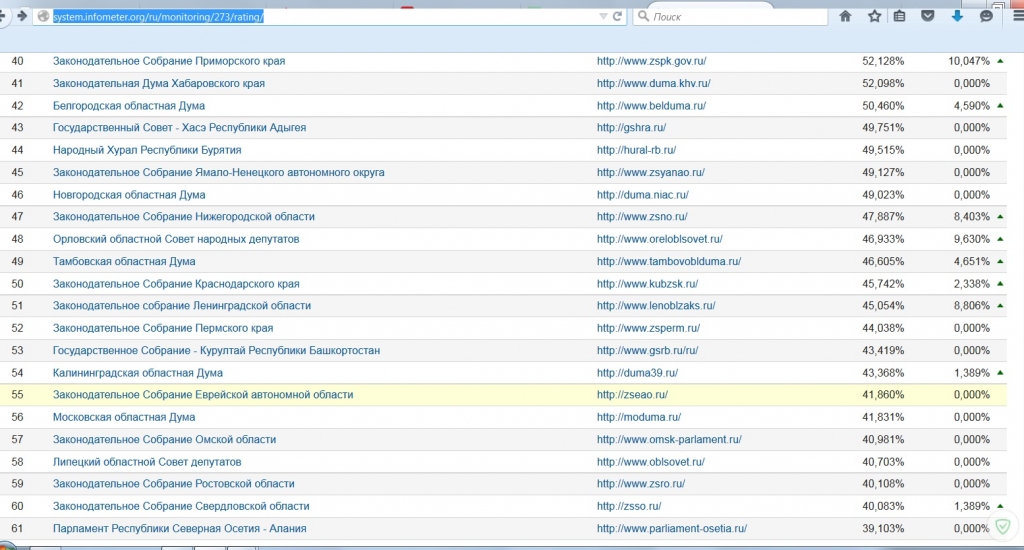Click the Pocket save icon

pos(928,16)
